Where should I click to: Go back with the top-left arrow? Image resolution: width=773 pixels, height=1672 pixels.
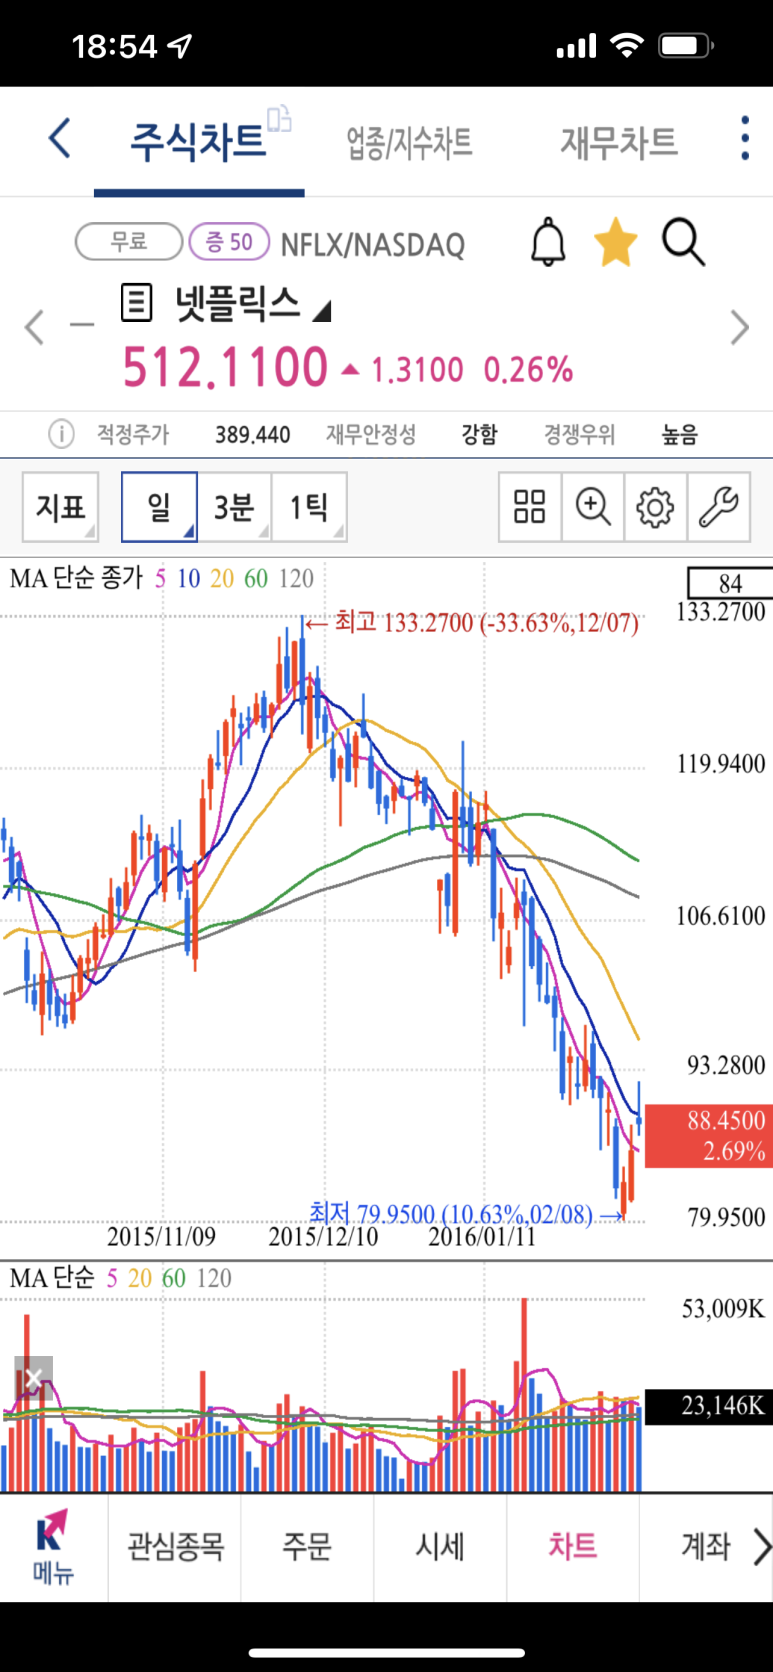pos(60,138)
